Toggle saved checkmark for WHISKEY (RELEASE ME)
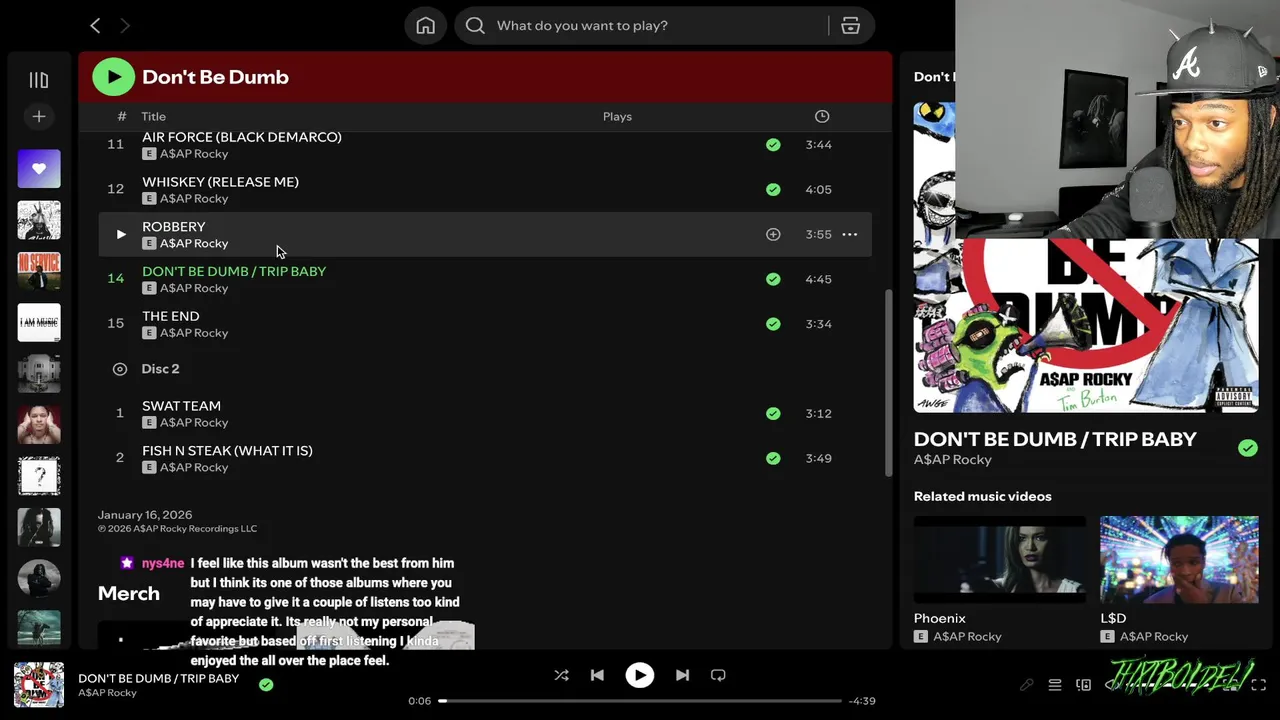Image resolution: width=1280 pixels, height=720 pixels. point(773,189)
